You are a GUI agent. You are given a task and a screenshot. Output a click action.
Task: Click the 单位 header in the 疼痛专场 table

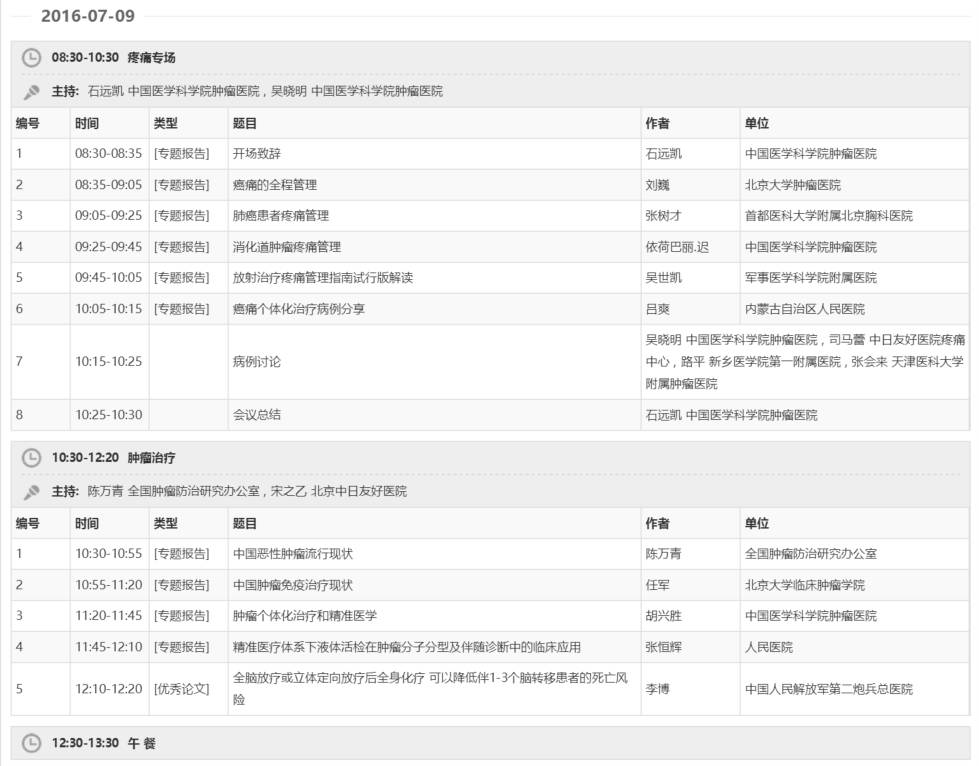757,123
